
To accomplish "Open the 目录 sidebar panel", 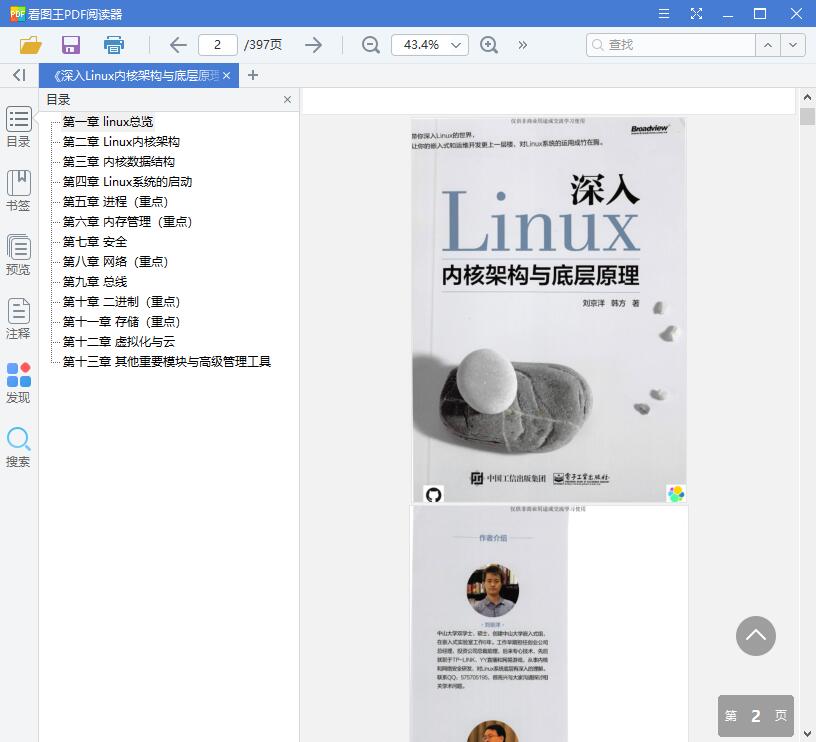I will 18,127.
